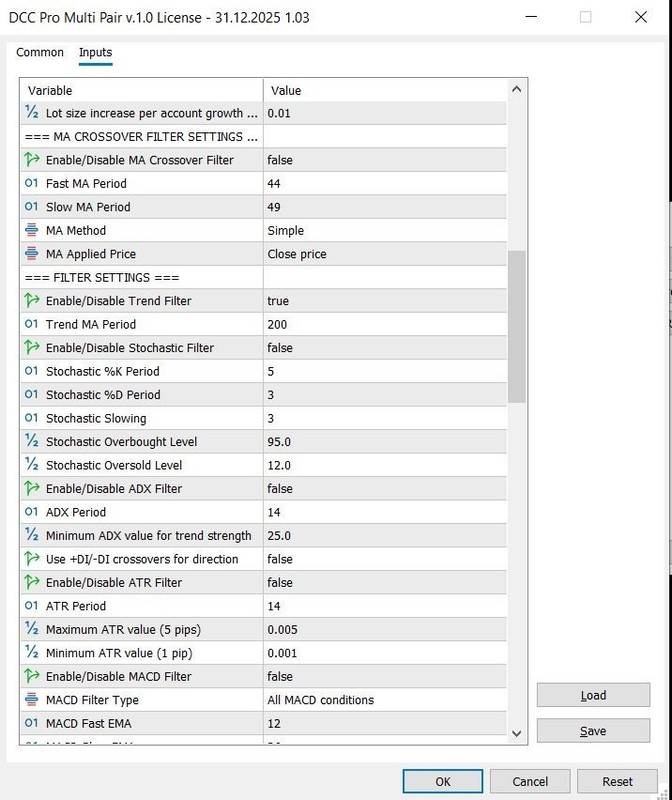The height and width of the screenshot is (800, 672).
Task: Click the OK button
Action: click(442, 781)
